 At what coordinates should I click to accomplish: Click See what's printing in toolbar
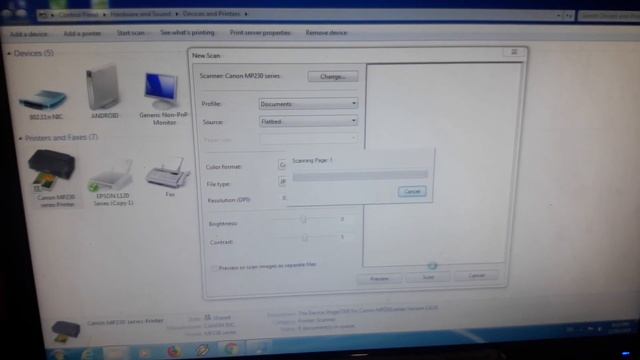[187, 33]
